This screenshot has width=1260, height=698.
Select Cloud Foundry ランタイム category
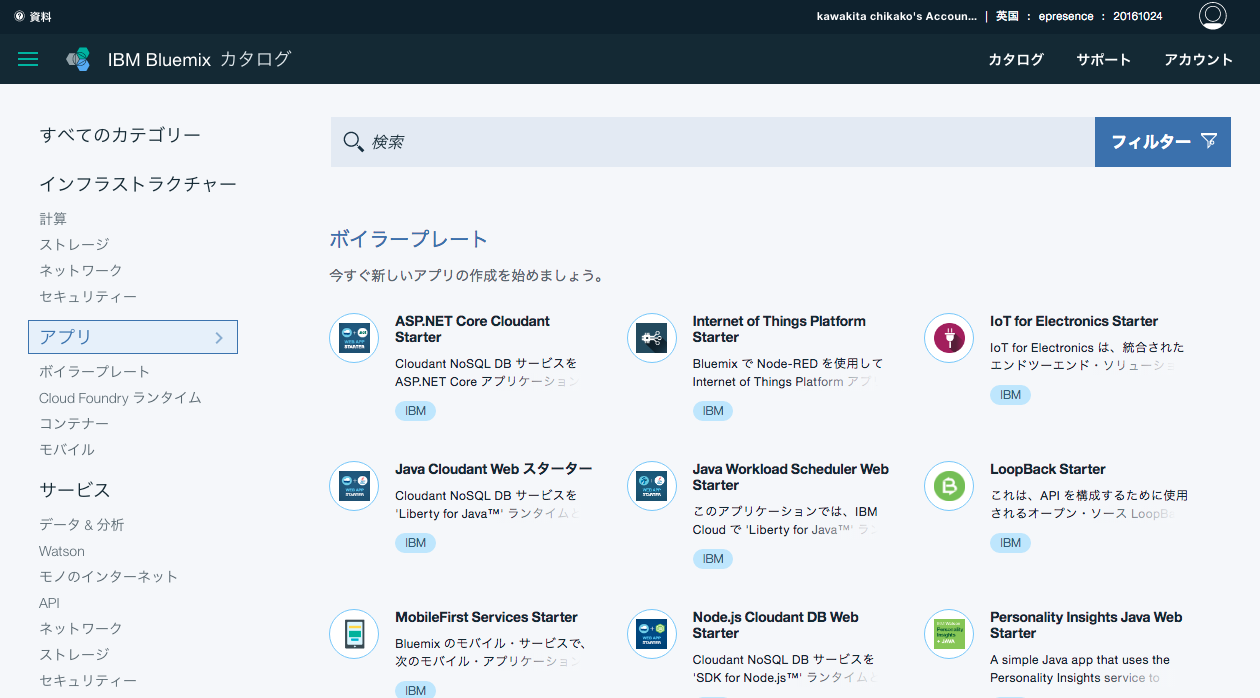tap(120, 397)
